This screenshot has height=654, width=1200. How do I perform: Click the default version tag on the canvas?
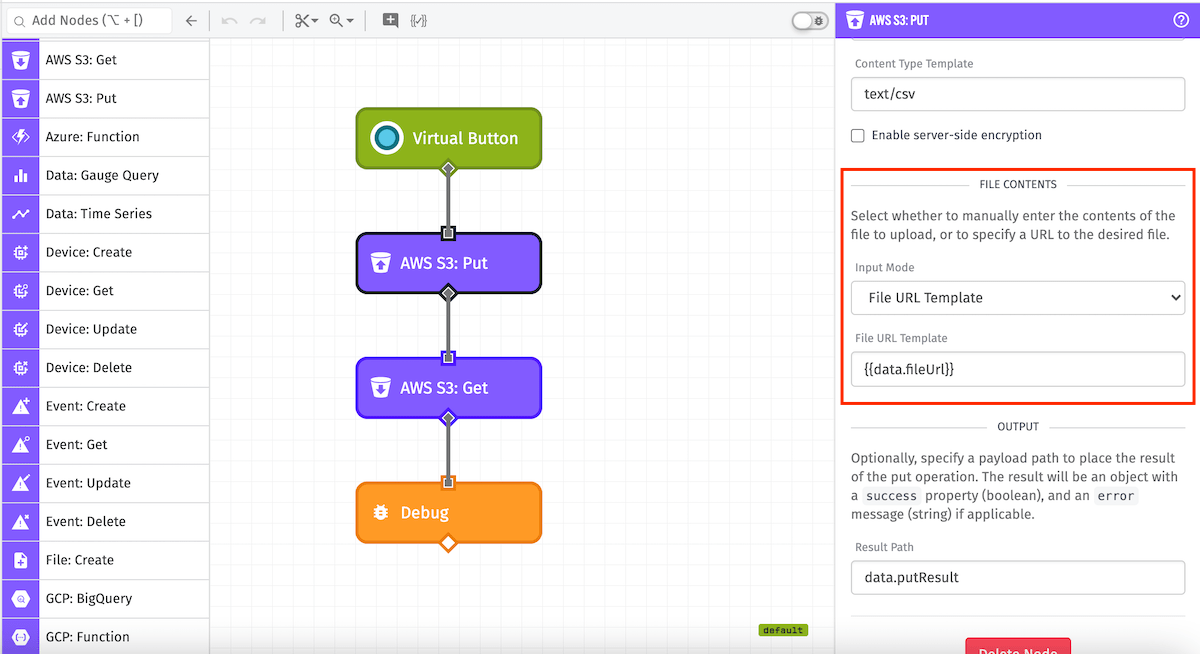click(x=783, y=630)
